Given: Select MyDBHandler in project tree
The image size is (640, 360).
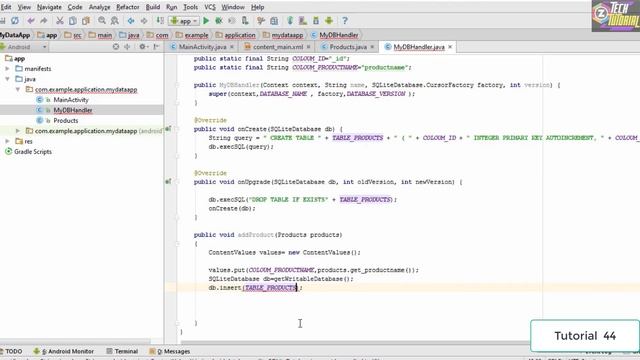Looking at the screenshot, I should (73, 110).
